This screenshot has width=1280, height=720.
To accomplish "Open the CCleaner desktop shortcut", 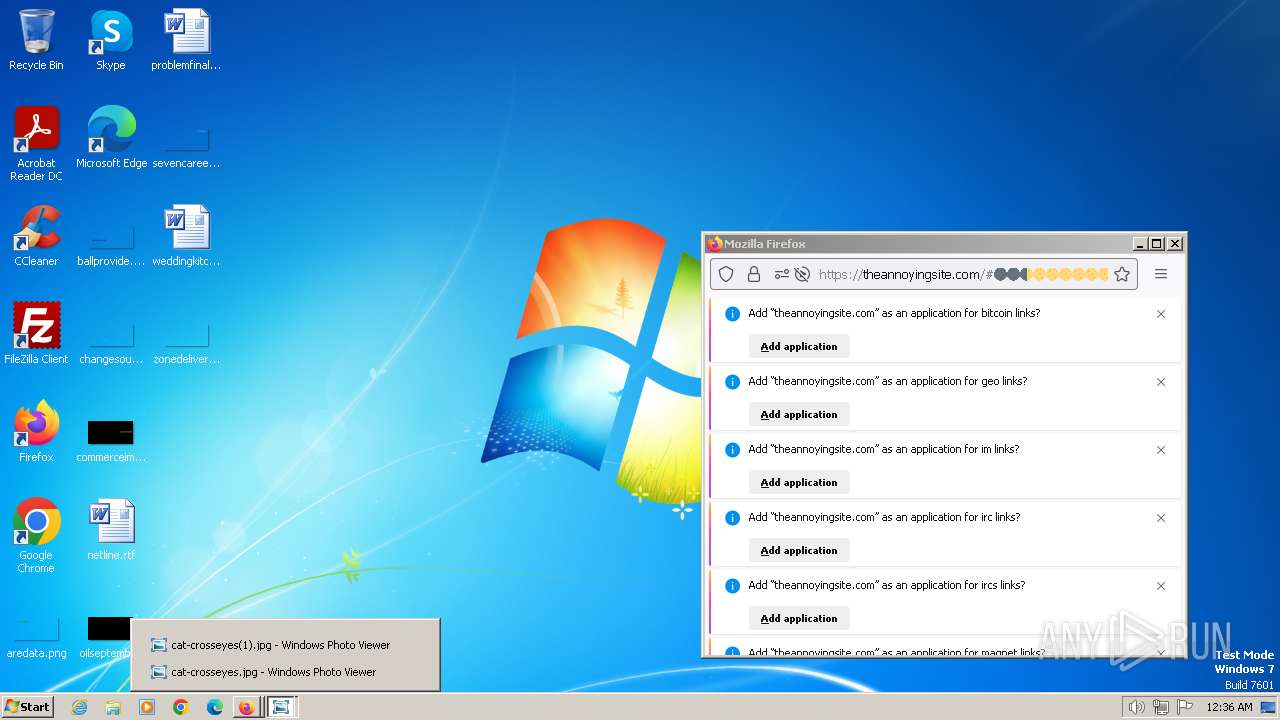I will [36, 235].
